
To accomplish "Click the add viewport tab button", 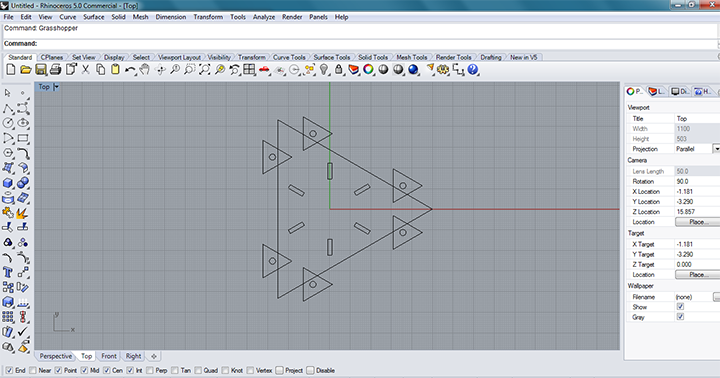I will pyautogui.click(x=154, y=356).
